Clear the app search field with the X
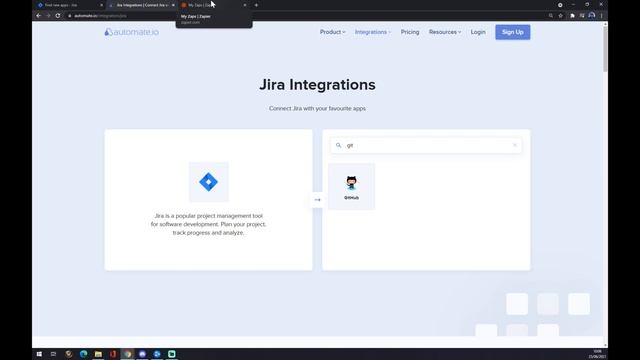 515,145
